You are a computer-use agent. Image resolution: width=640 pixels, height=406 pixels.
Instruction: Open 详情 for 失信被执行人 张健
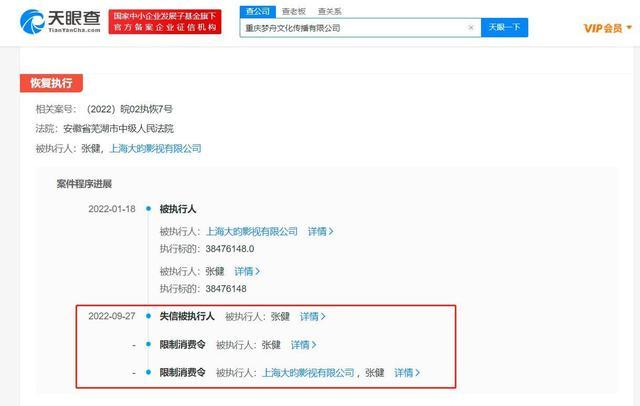click(x=313, y=316)
